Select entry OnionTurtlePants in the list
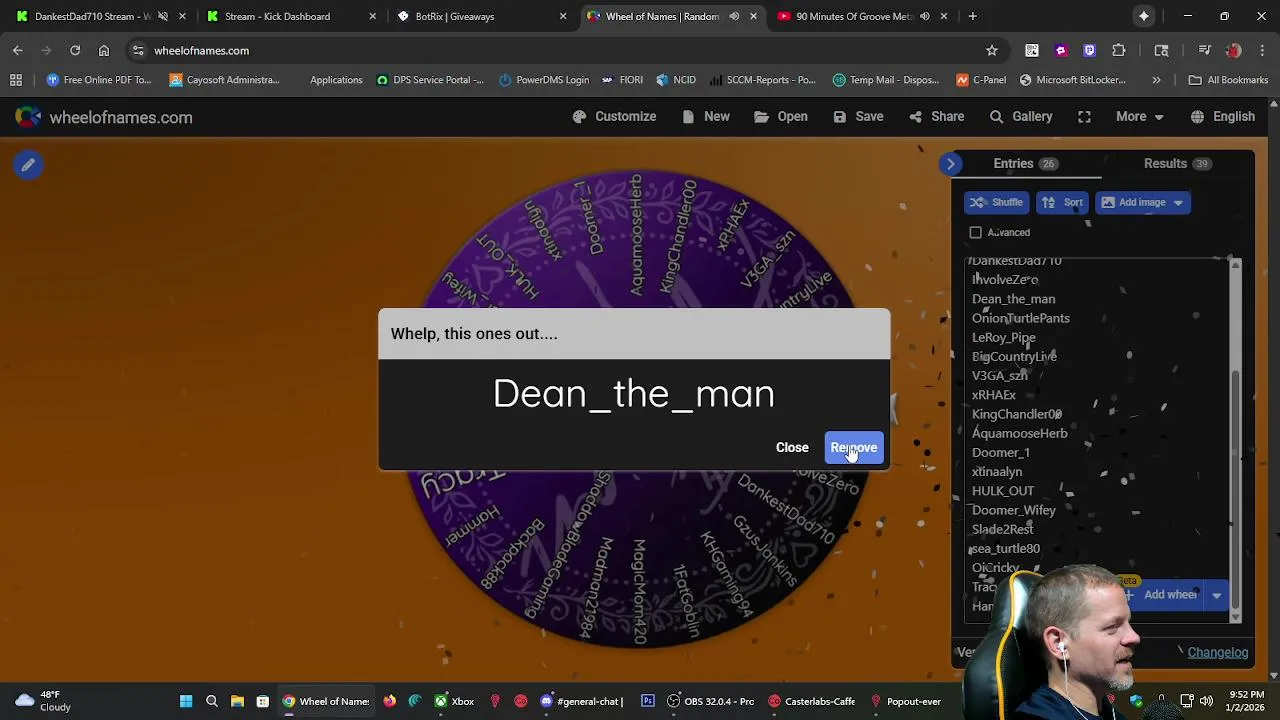The width and height of the screenshot is (1280, 720). tap(1020, 318)
